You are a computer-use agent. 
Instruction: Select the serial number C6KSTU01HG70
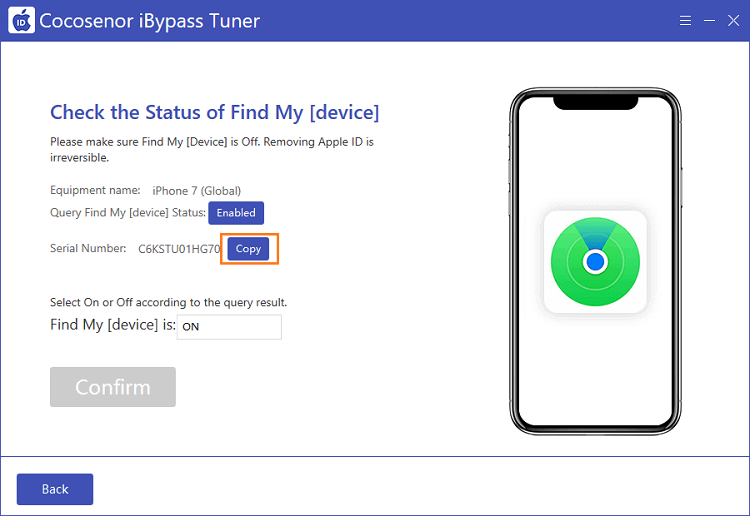(x=179, y=249)
